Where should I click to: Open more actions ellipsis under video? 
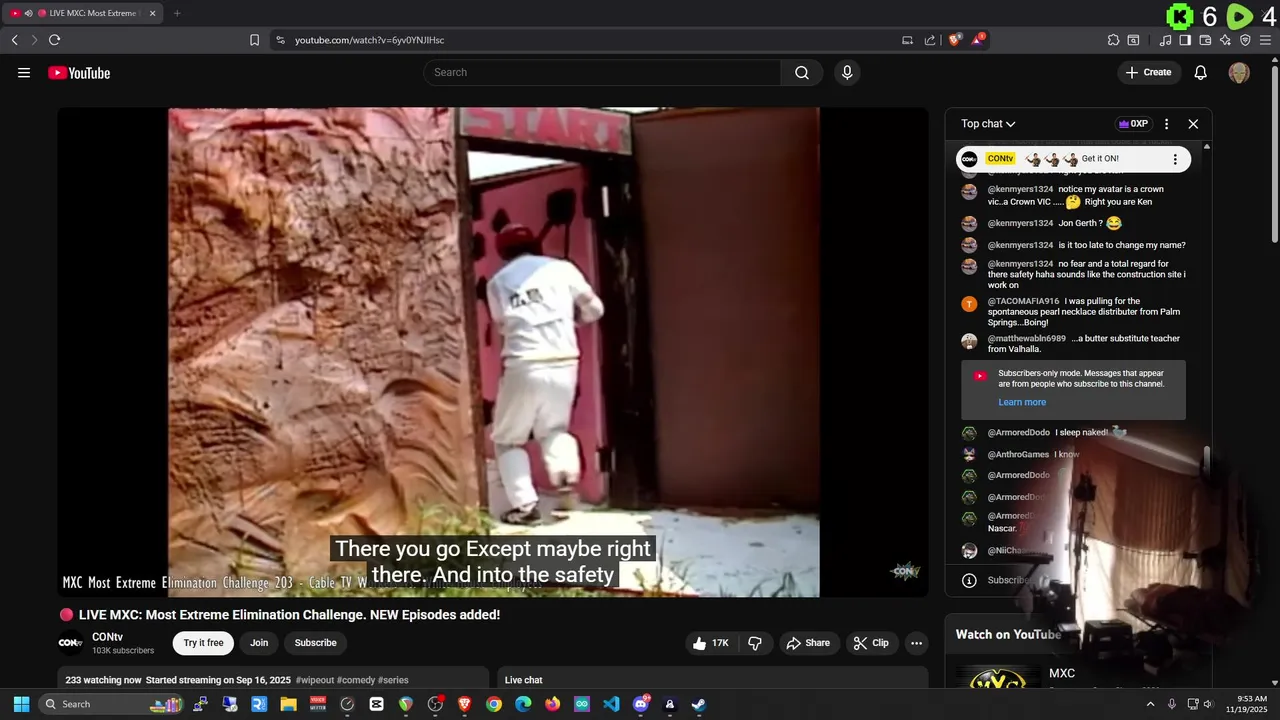(915, 643)
